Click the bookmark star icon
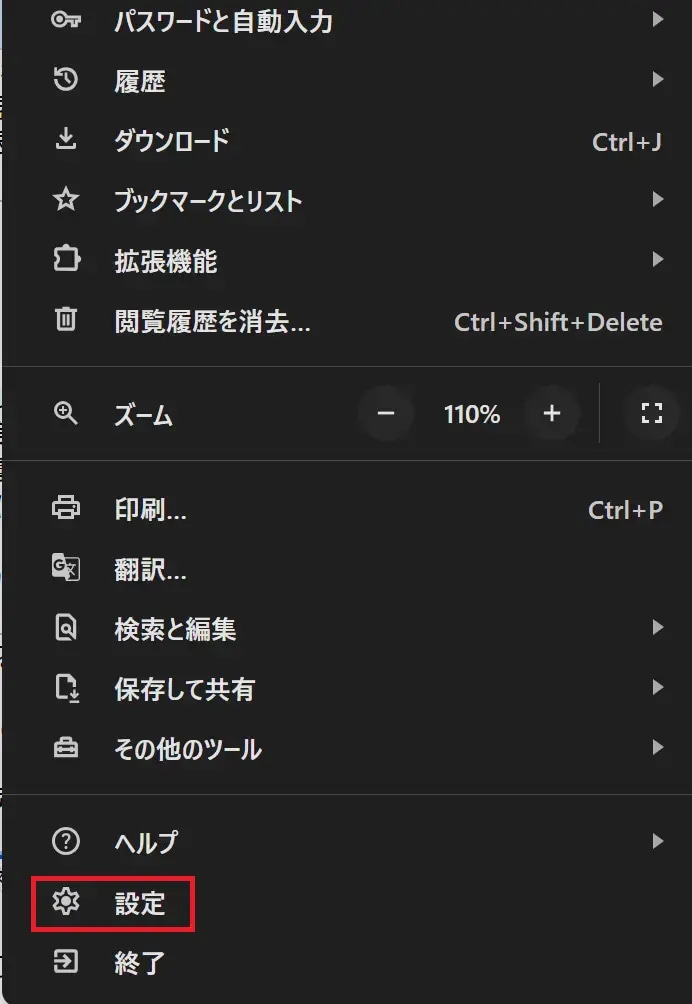The height and width of the screenshot is (1004, 692). (x=66, y=200)
